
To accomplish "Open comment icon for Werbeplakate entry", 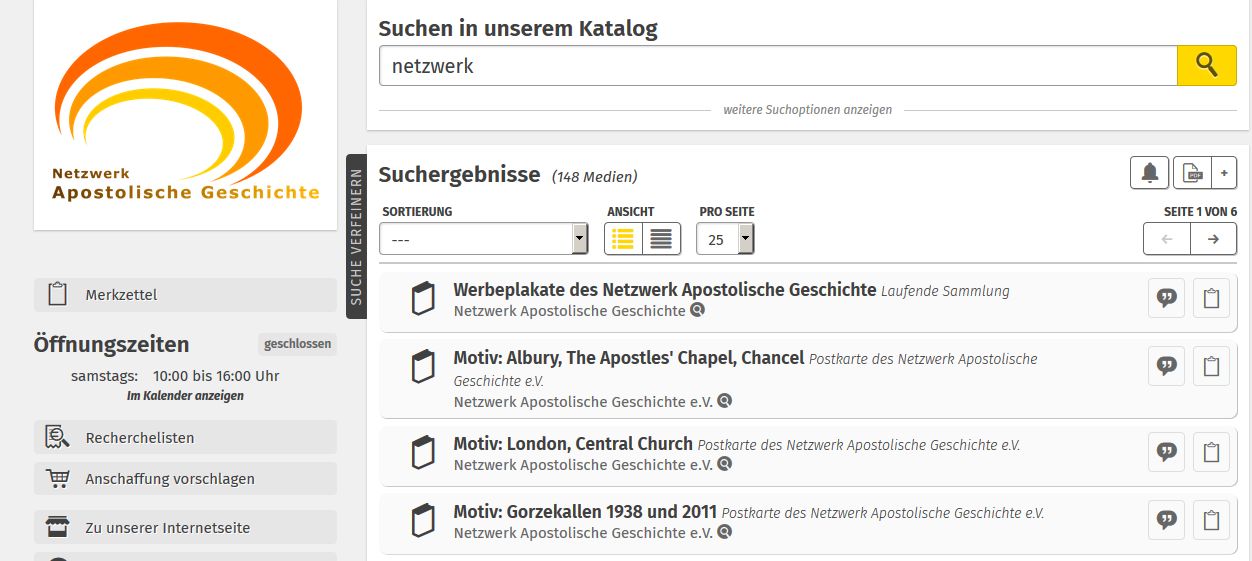I will pos(1166,298).
